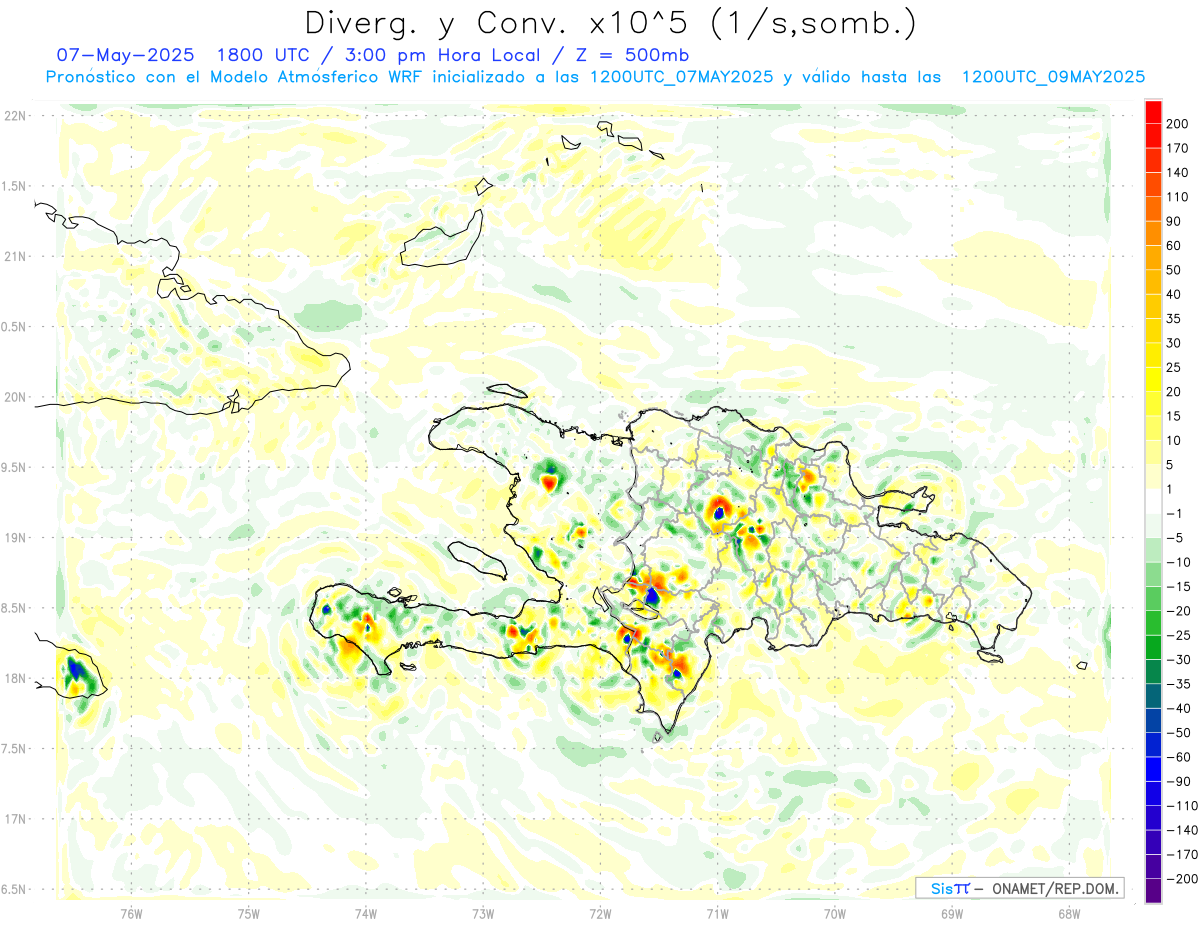Viewport: 1200px width, 927px height.
Task: Click the latitude label 17N
Action: tap(15, 819)
